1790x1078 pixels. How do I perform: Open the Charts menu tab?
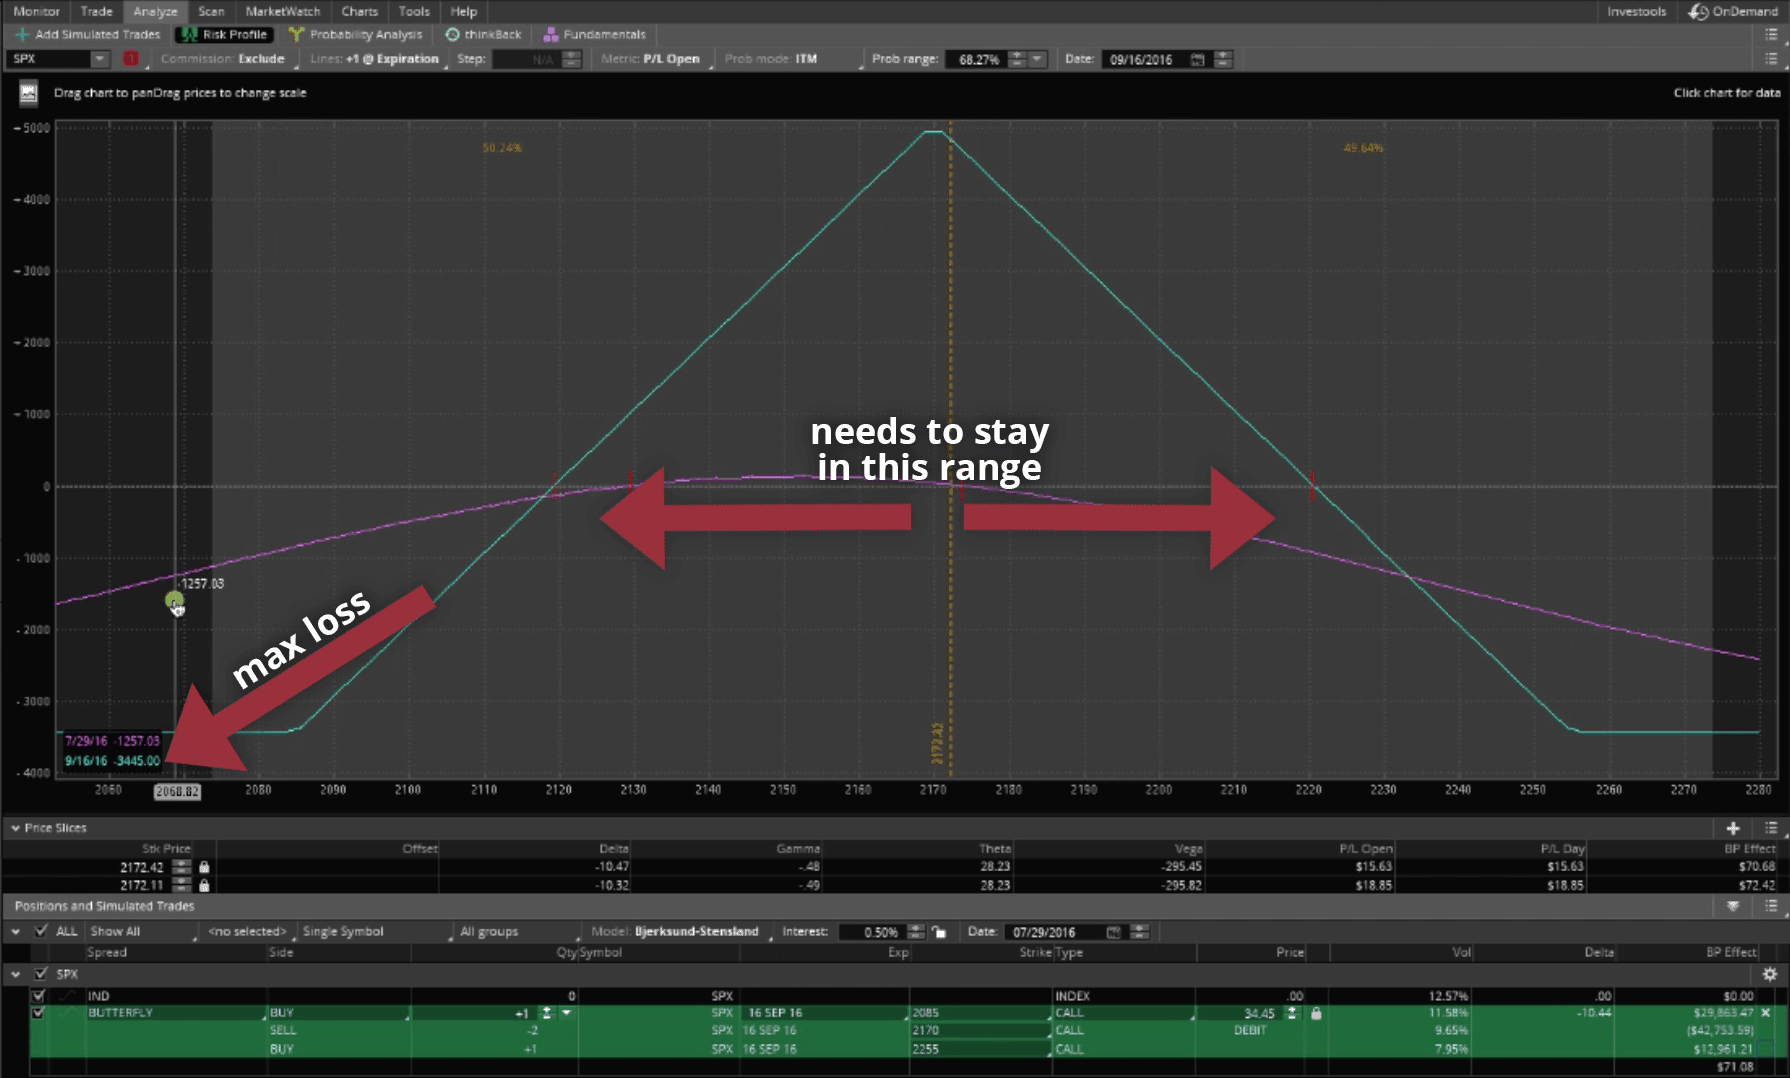[x=360, y=11]
